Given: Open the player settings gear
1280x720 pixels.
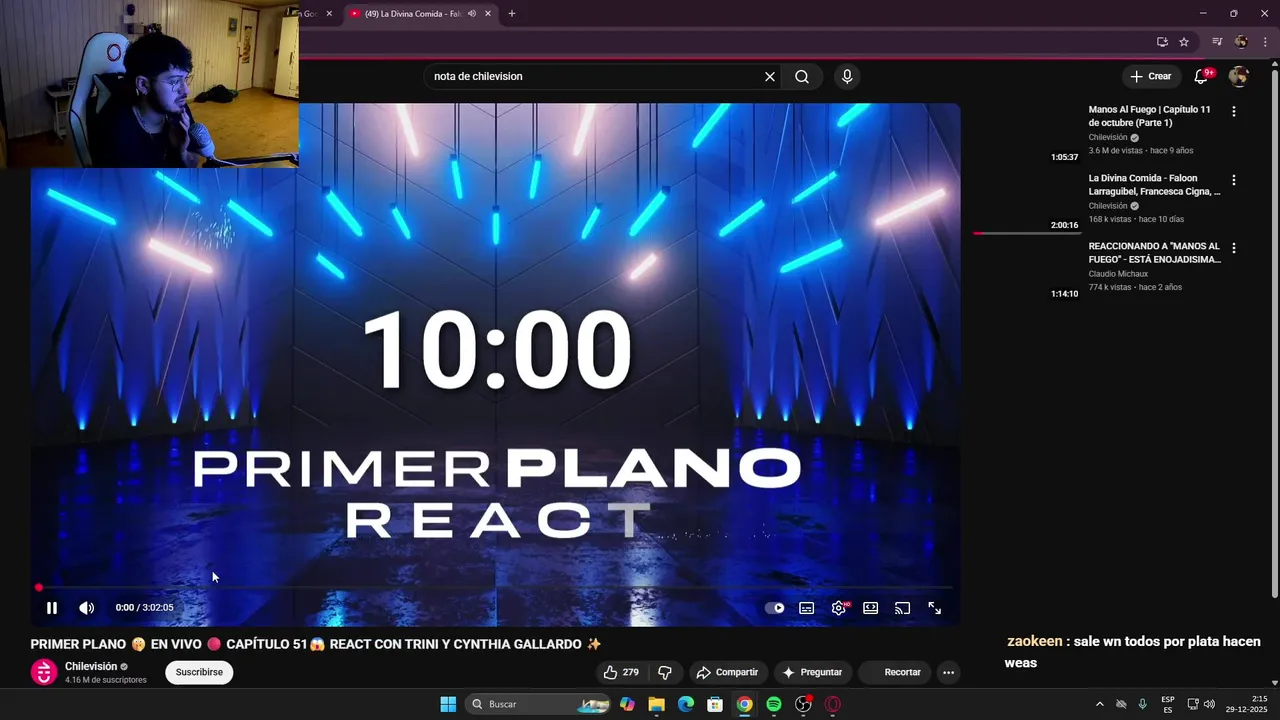Looking at the screenshot, I should pos(839,608).
